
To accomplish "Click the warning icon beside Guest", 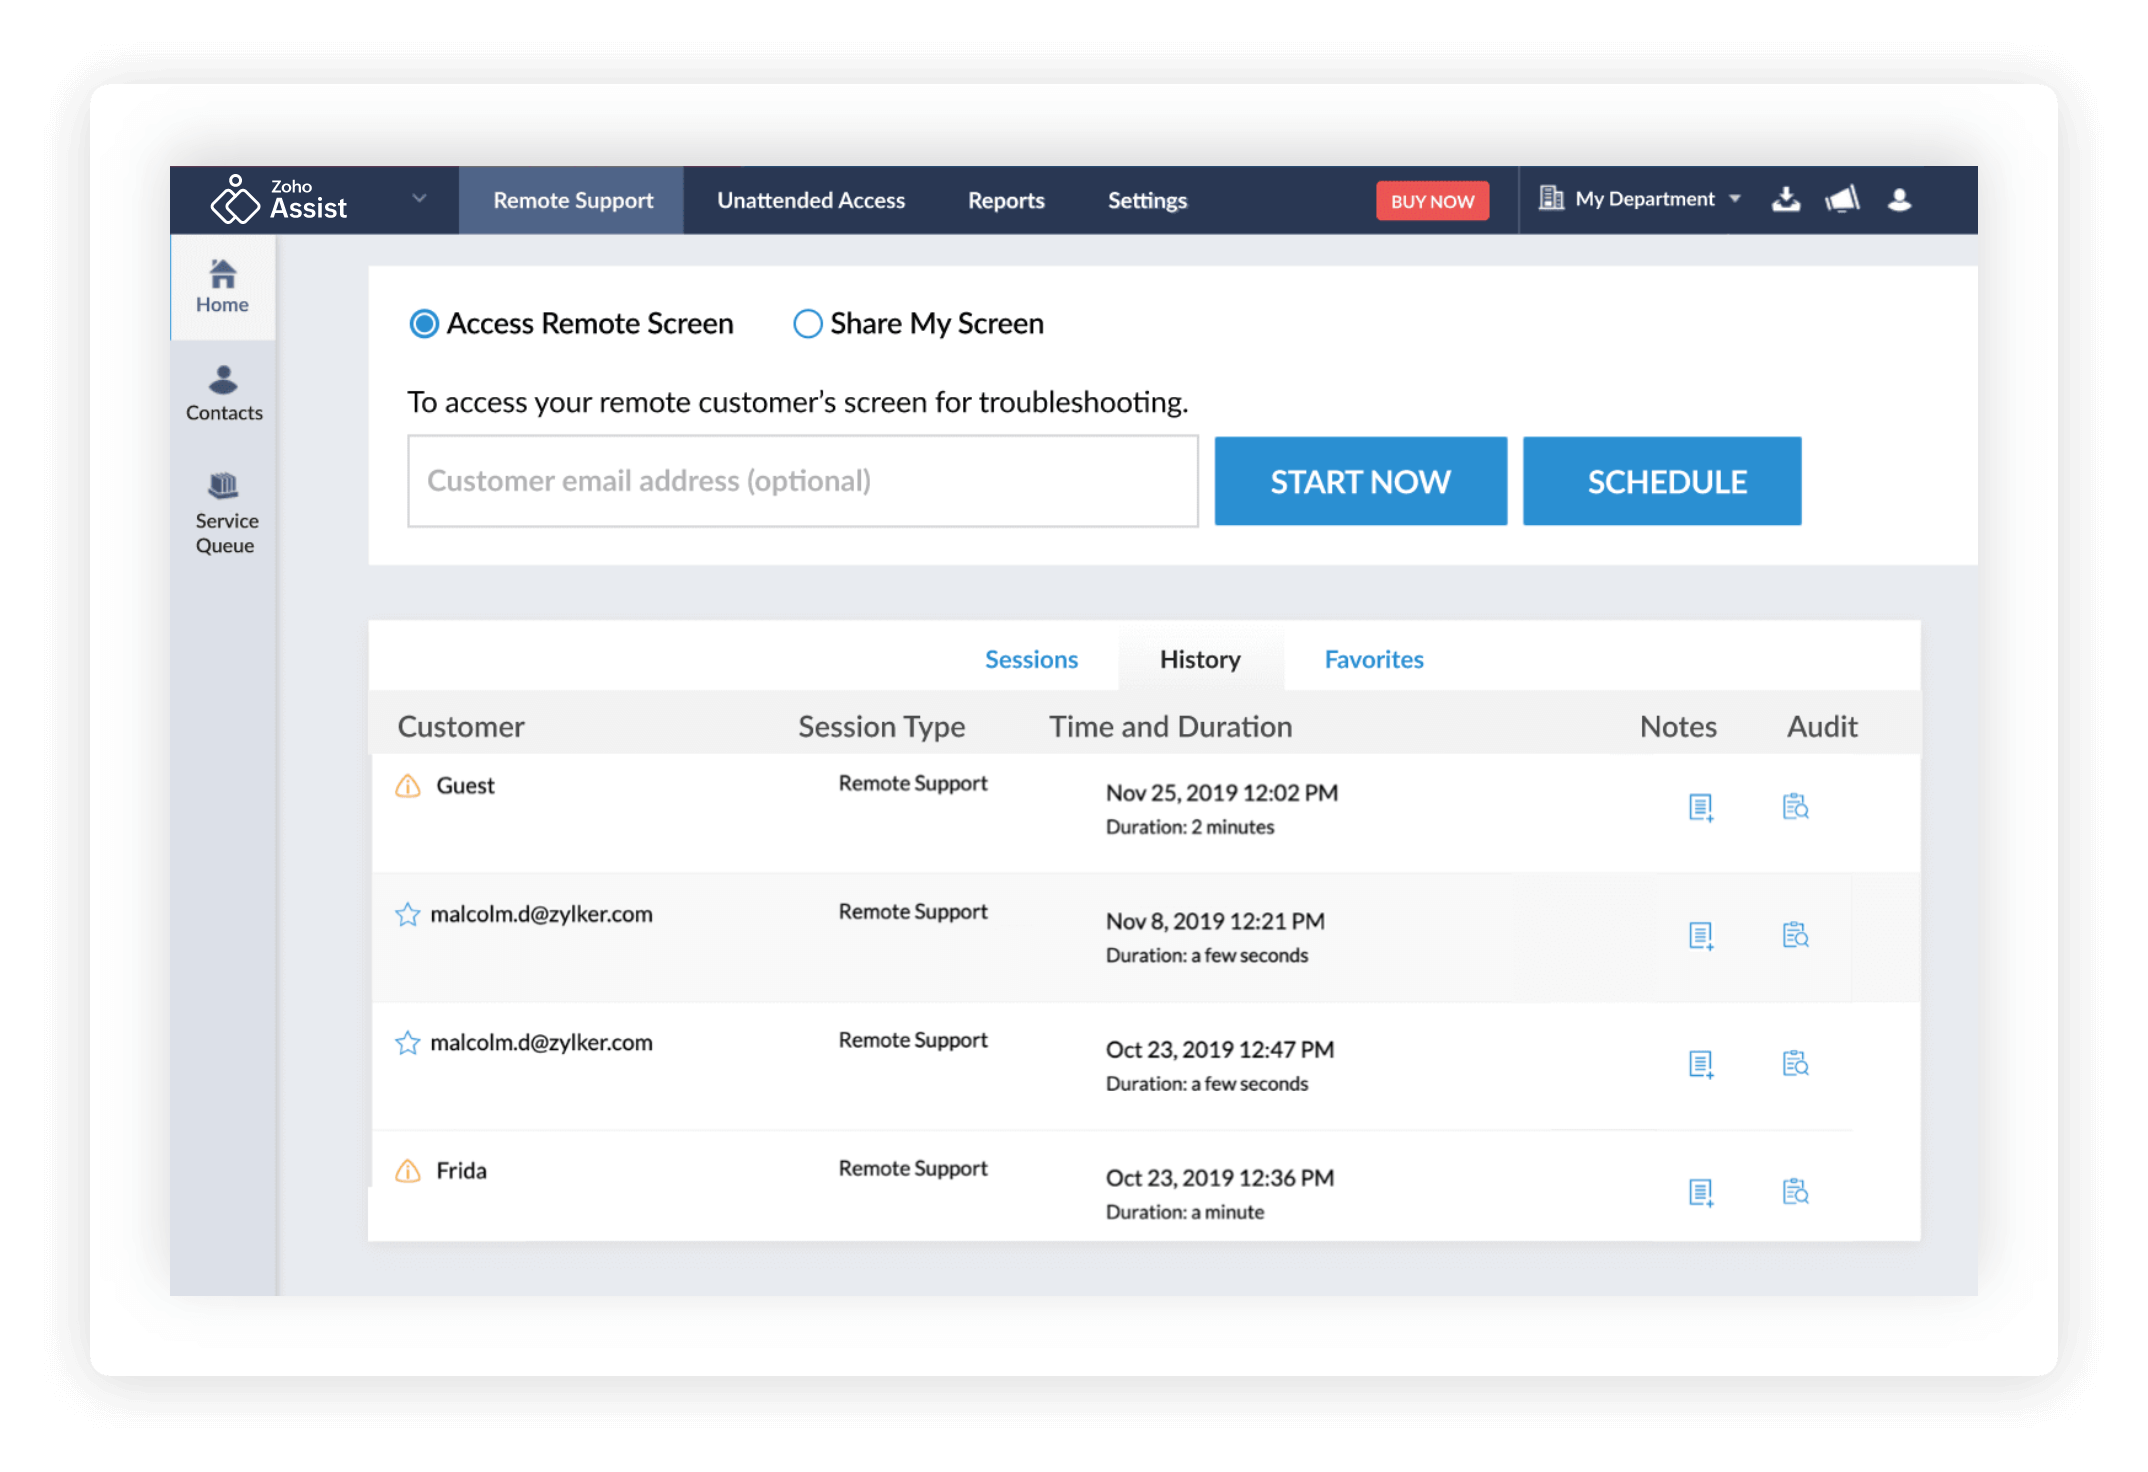I will point(408,786).
